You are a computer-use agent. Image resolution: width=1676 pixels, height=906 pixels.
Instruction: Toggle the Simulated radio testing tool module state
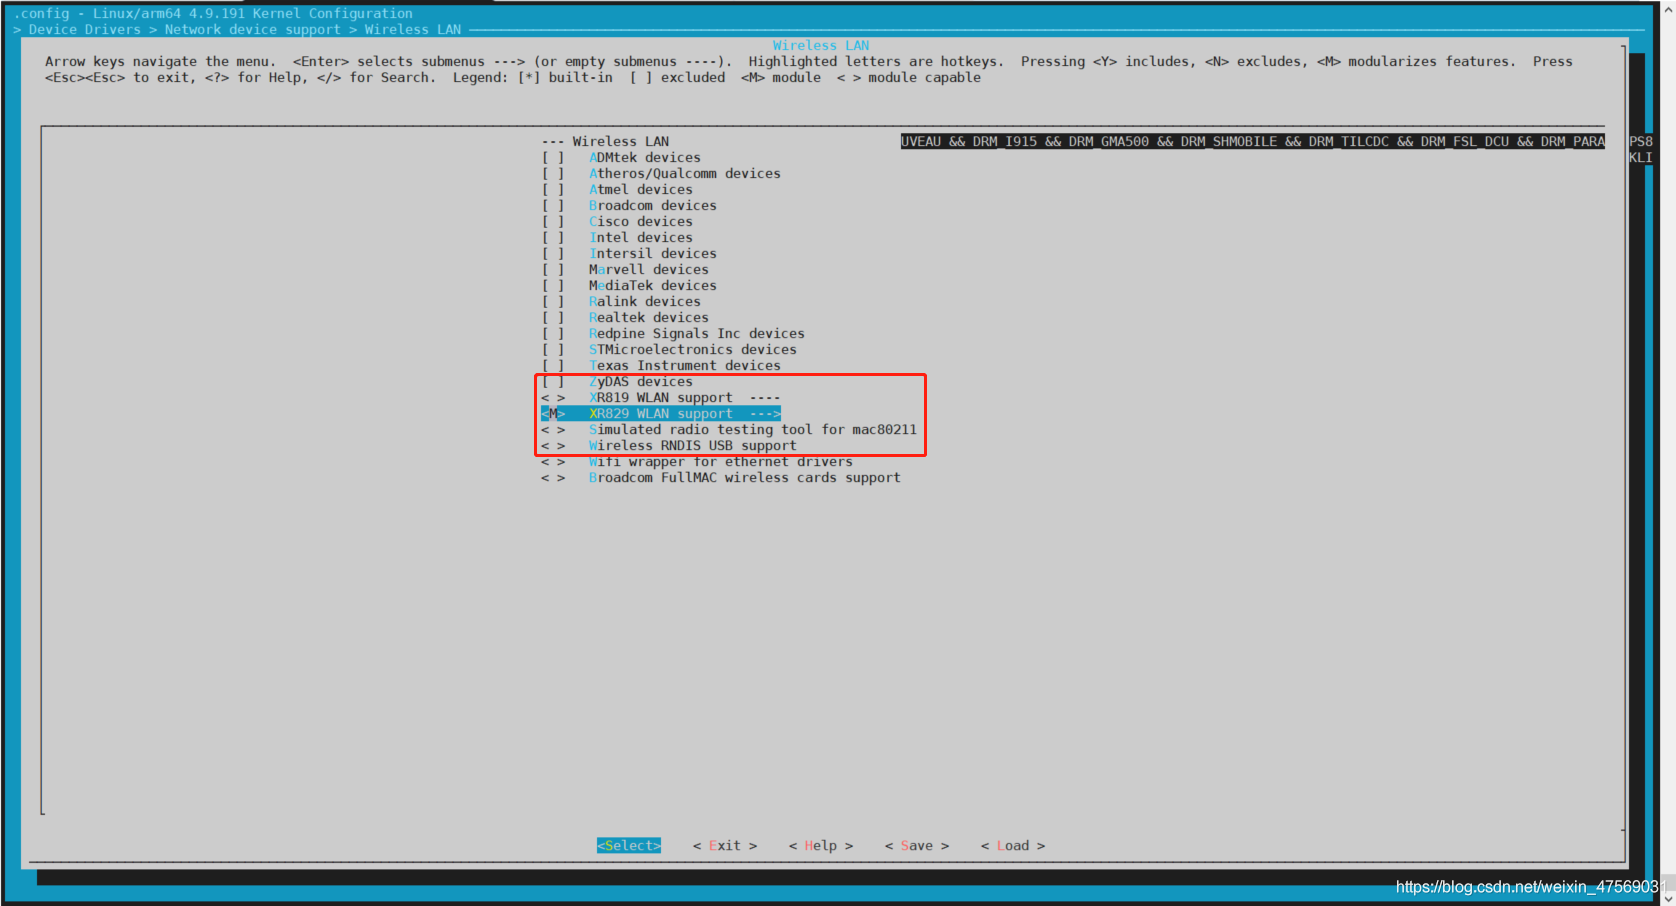(553, 430)
